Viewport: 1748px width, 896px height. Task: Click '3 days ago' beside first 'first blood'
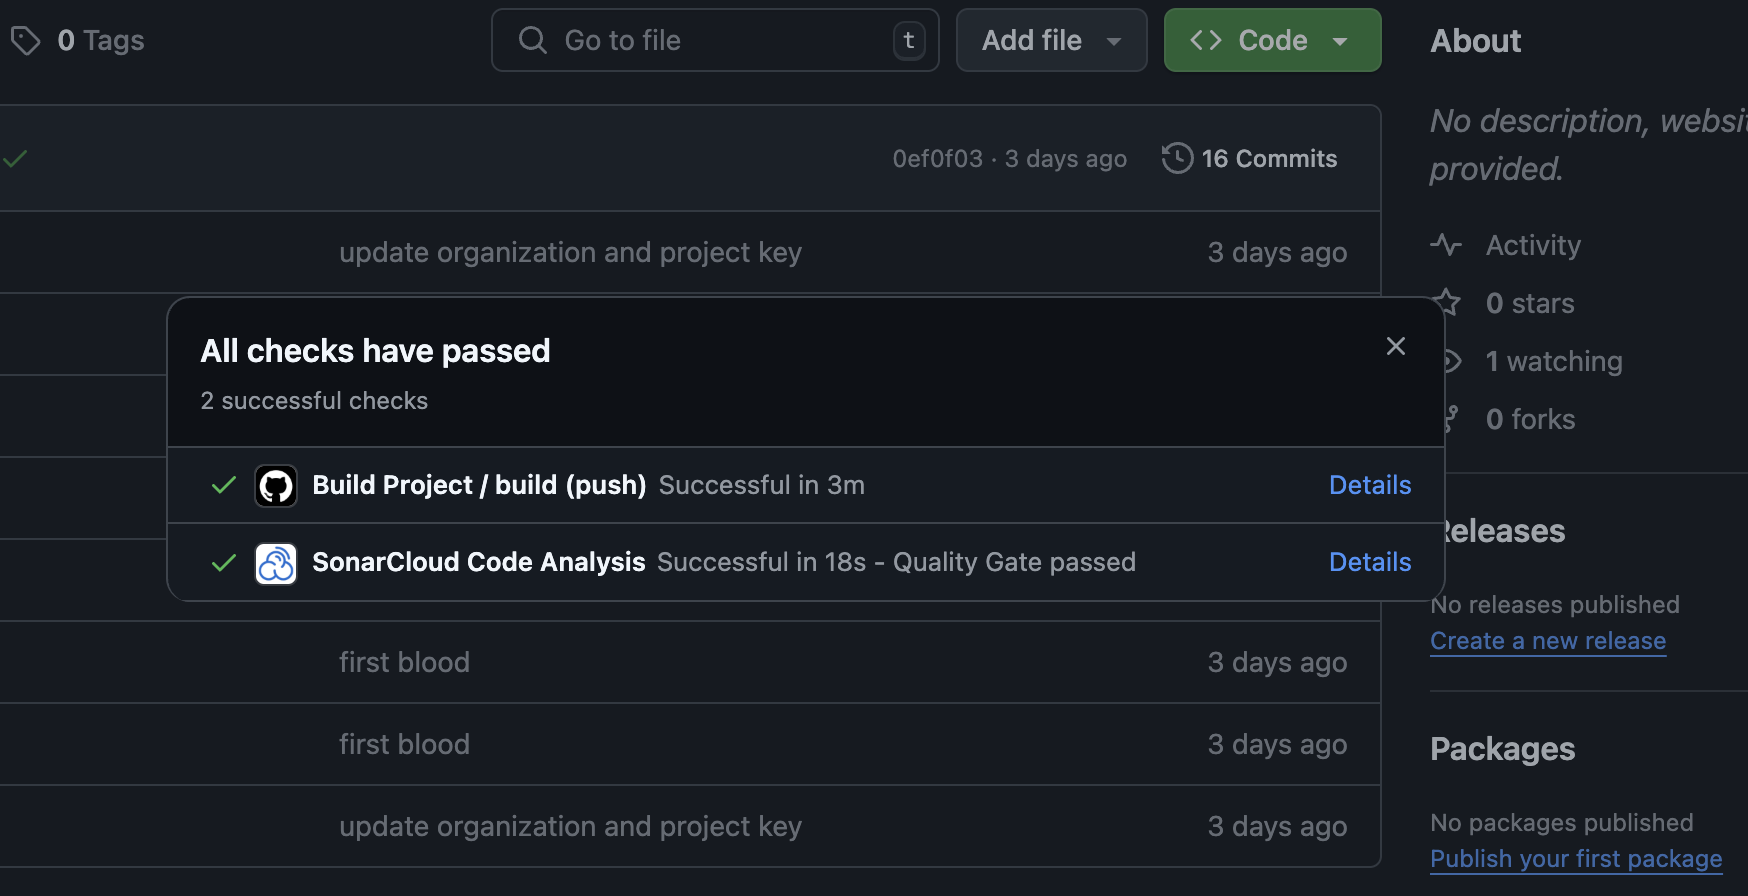(1277, 662)
